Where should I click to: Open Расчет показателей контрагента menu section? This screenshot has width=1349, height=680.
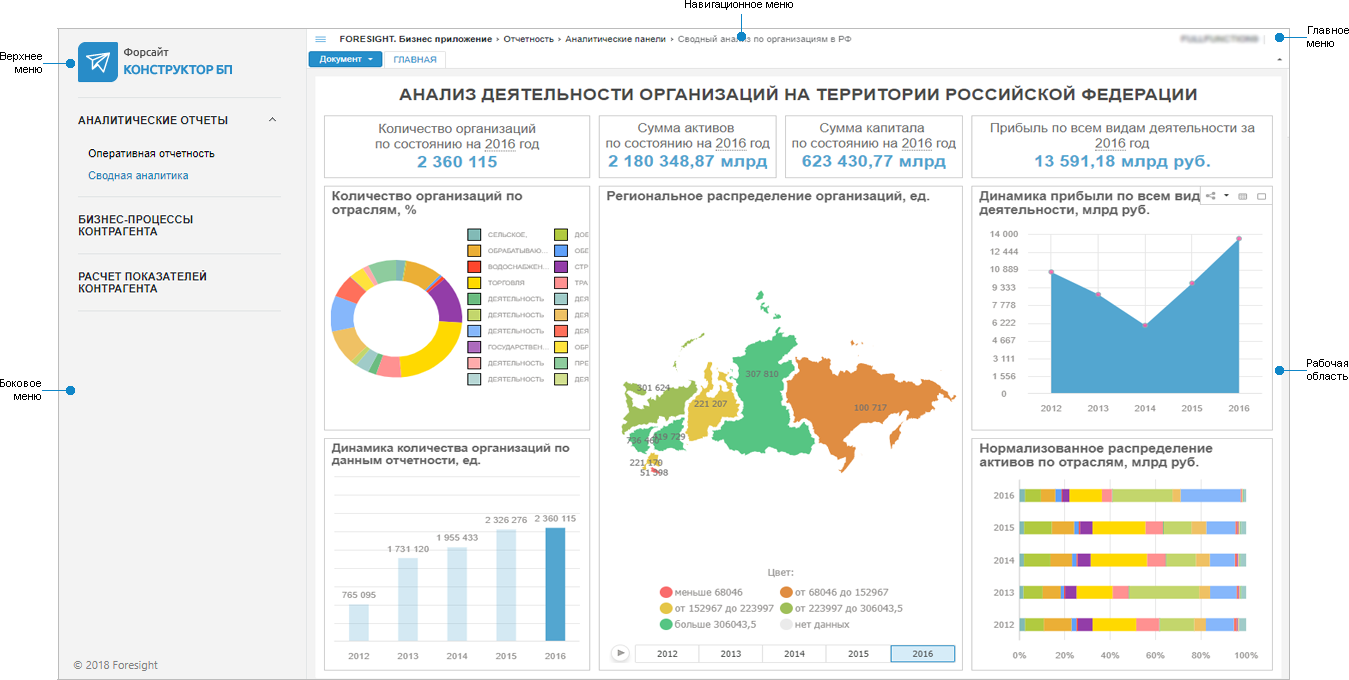point(142,282)
